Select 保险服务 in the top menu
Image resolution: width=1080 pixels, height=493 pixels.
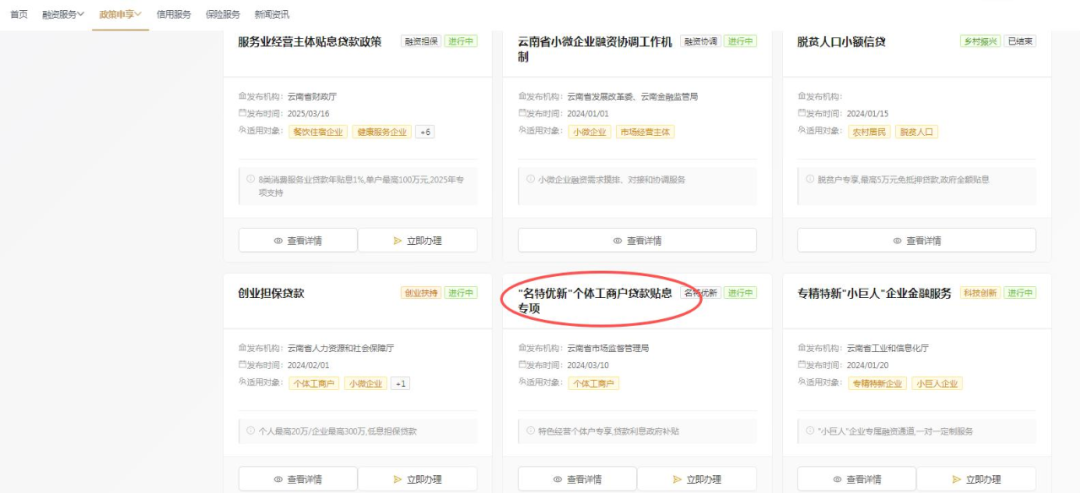(x=222, y=14)
